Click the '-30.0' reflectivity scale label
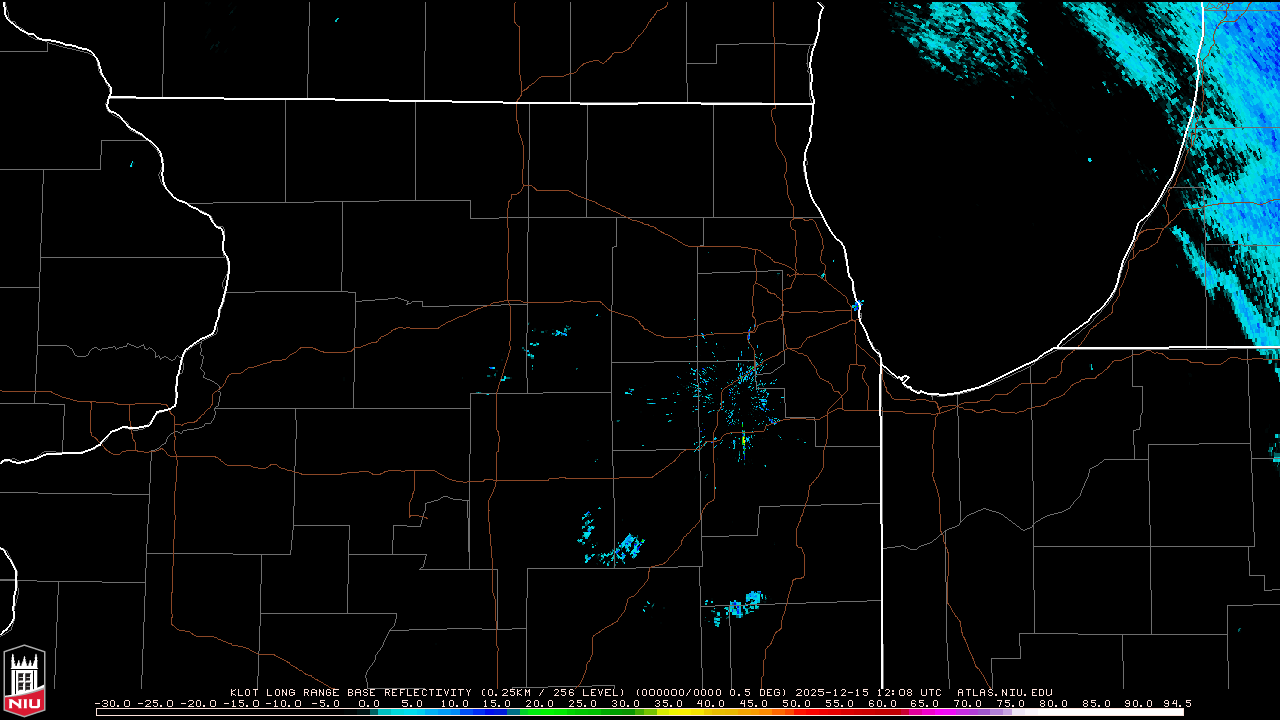Image resolution: width=1280 pixels, height=720 pixels. point(113,704)
